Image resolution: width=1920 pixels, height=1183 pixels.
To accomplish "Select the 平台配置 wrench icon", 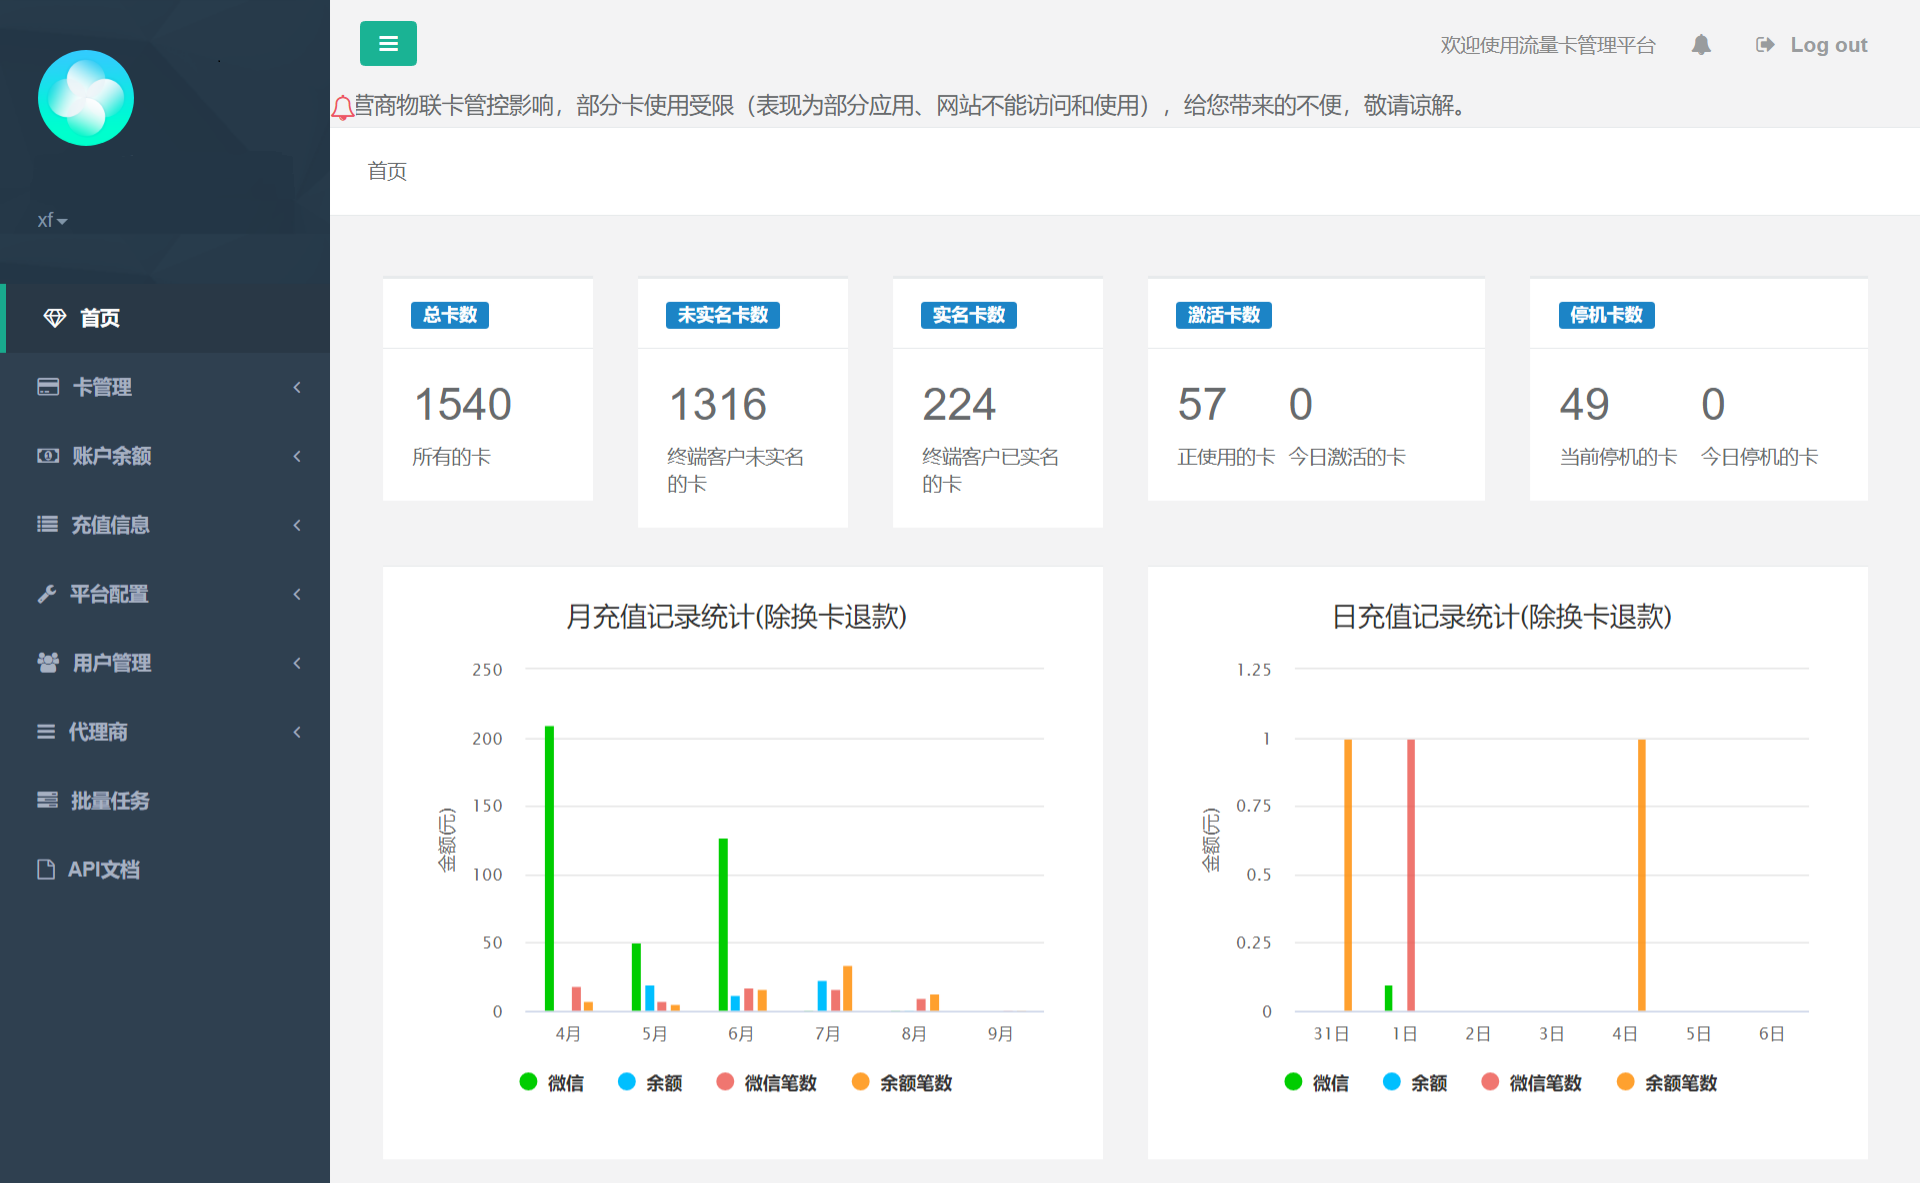I will pos(48,593).
